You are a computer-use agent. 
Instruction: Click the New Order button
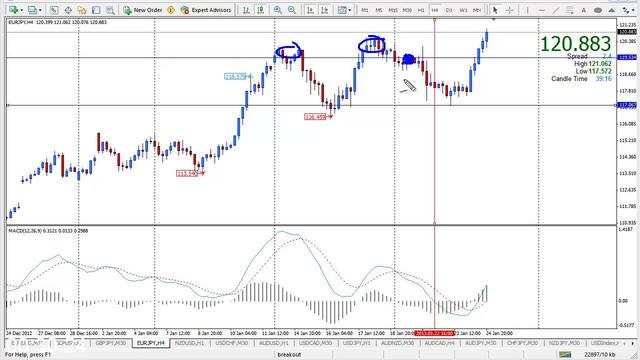(x=143, y=10)
